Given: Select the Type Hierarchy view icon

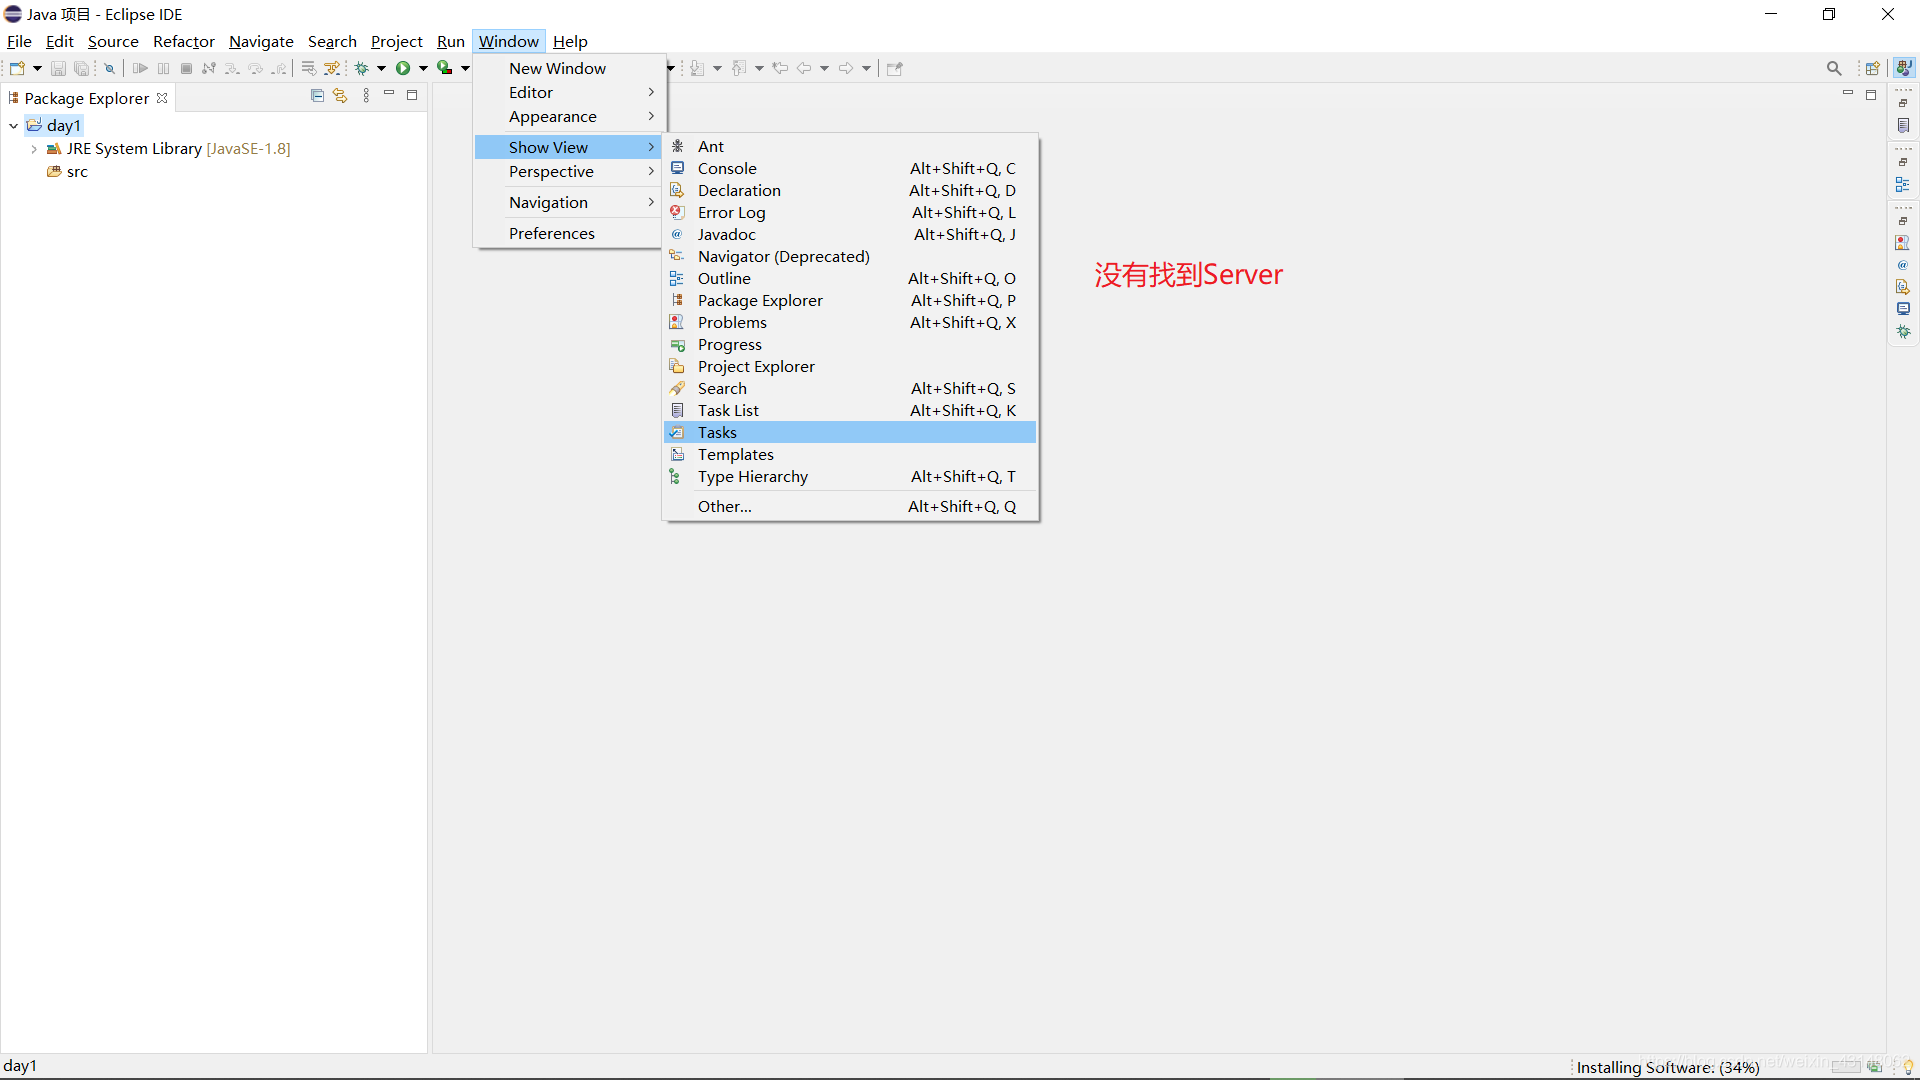Looking at the screenshot, I should pos(678,476).
